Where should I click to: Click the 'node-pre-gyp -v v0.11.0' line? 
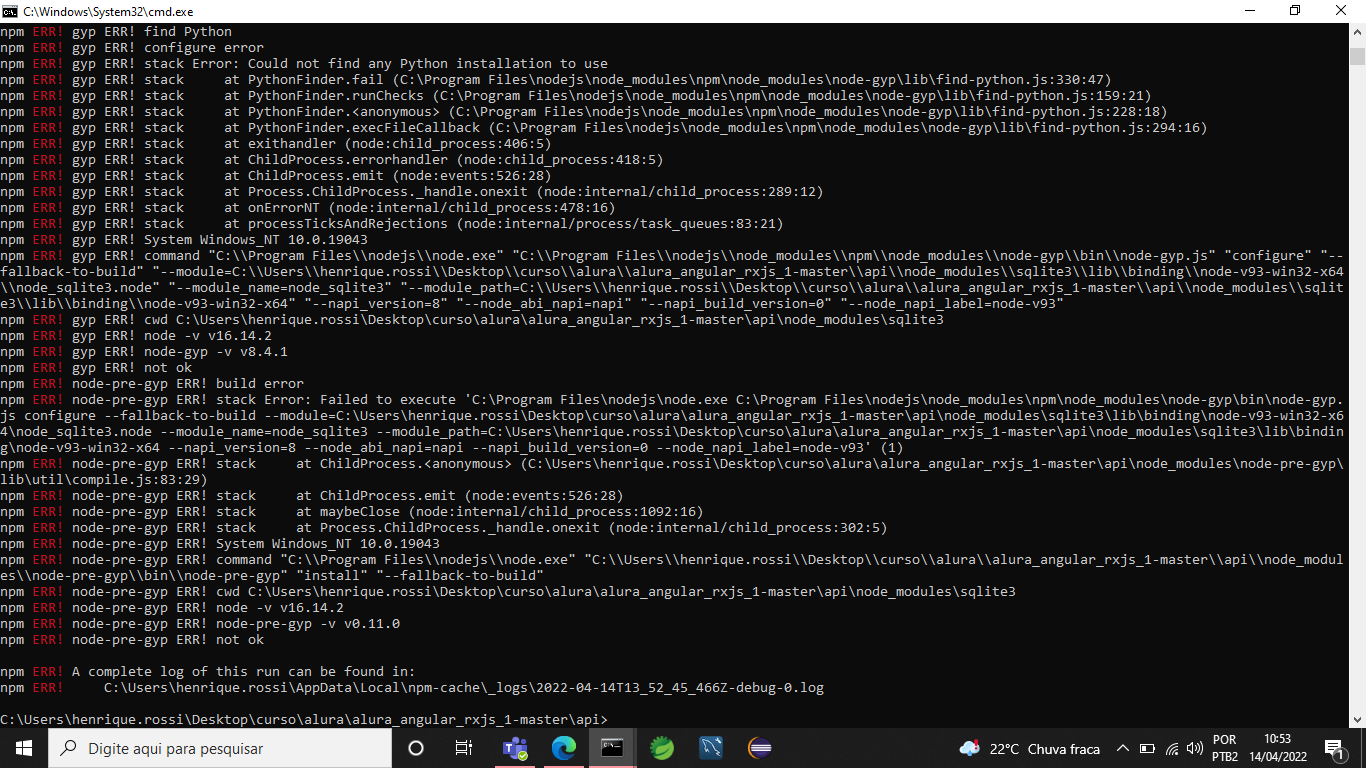[200, 624]
